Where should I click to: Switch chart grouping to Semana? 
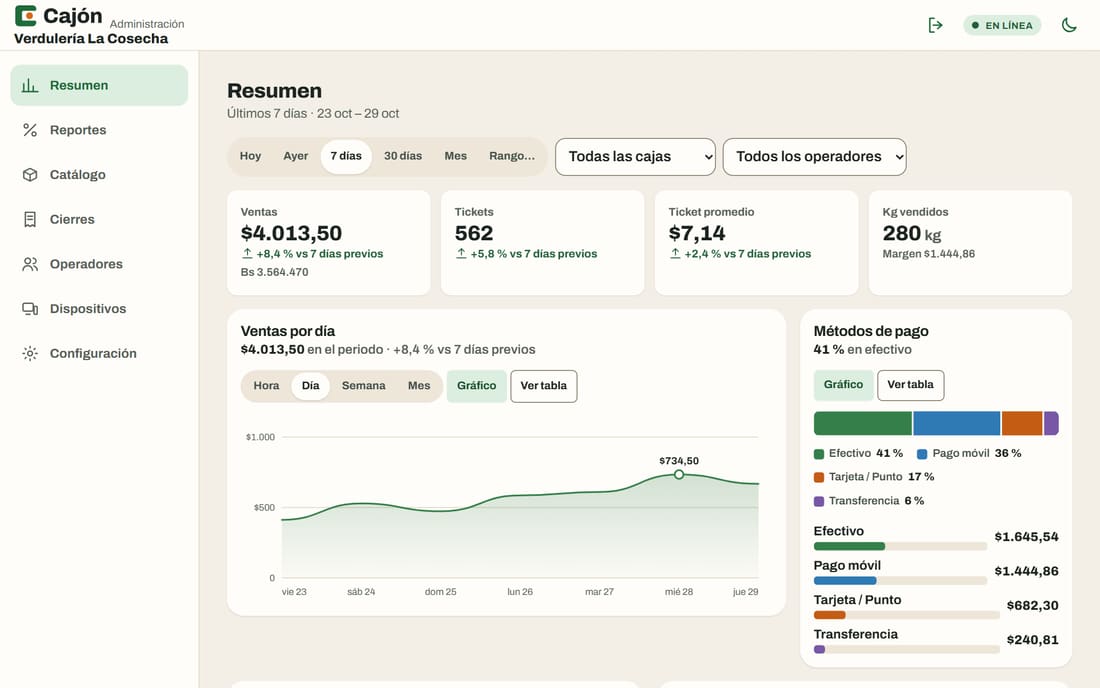click(x=363, y=386)
